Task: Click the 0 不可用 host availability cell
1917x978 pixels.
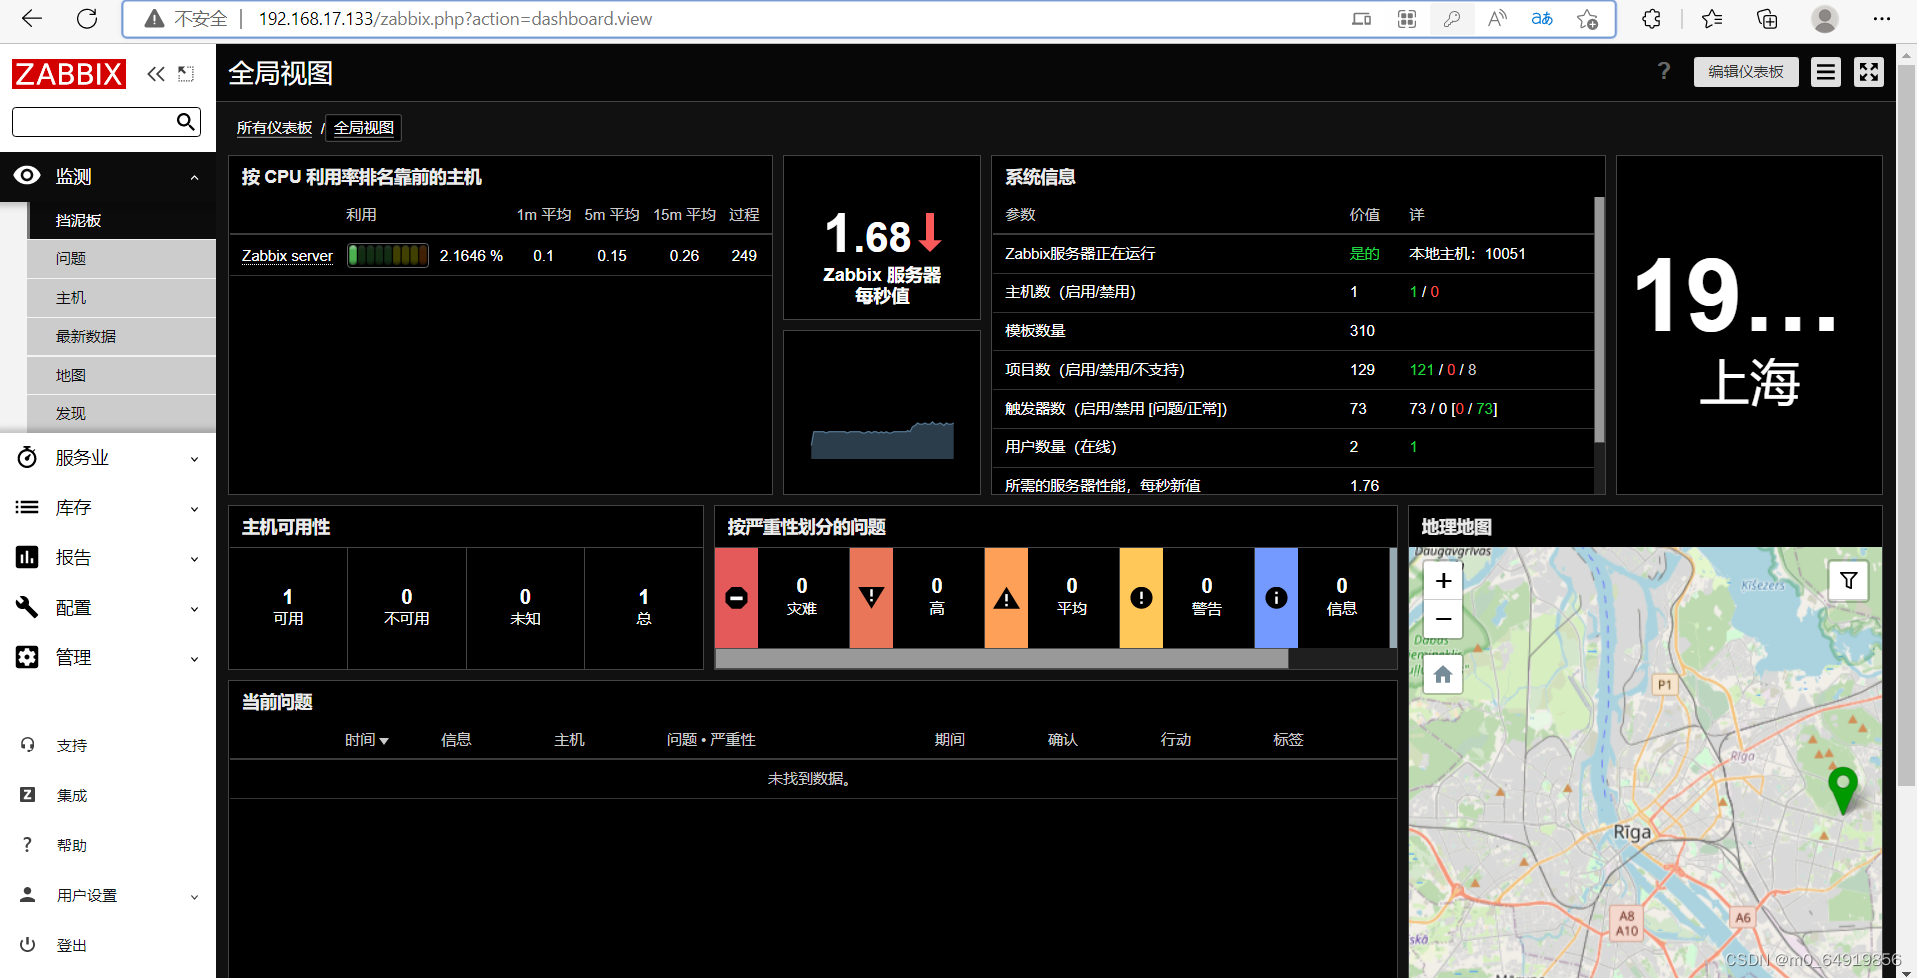Action: point(407,607)
